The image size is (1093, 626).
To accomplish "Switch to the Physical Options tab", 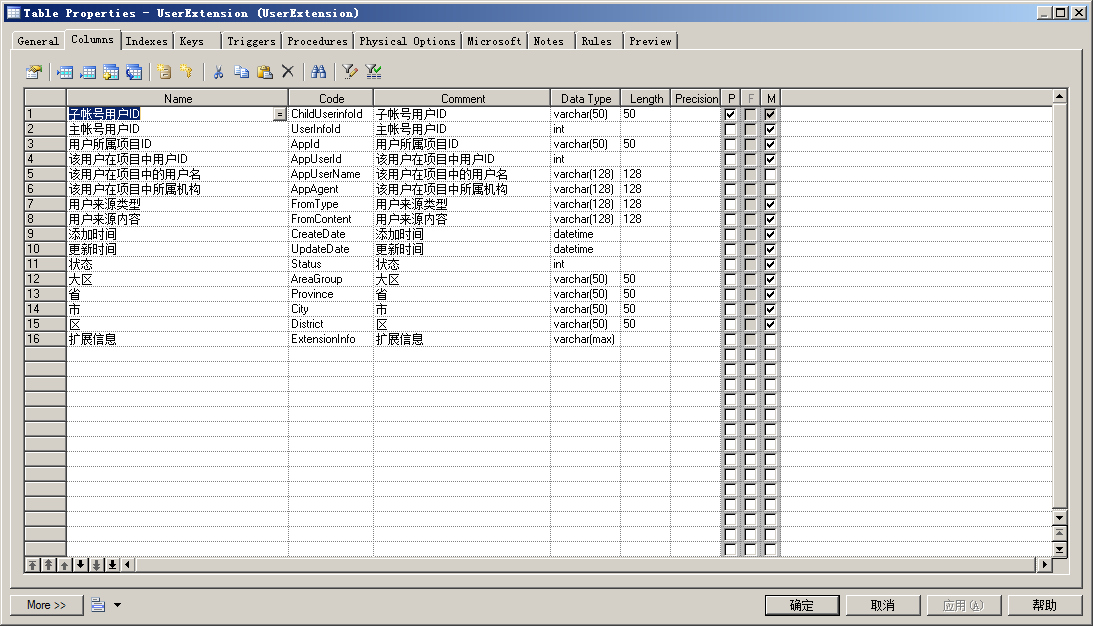I will coord(407,41).
